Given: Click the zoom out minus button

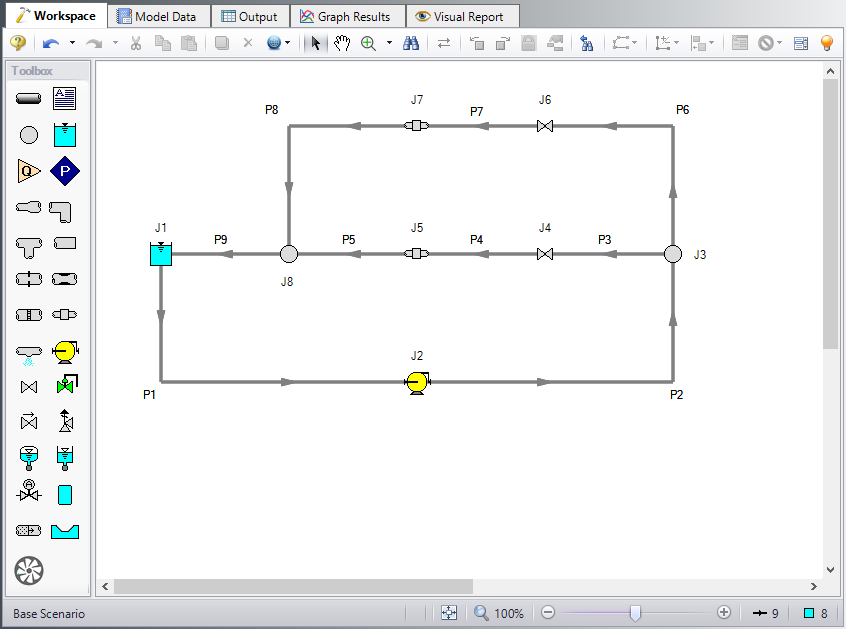Looking at the screenshot, I should [x=548, y=613].
